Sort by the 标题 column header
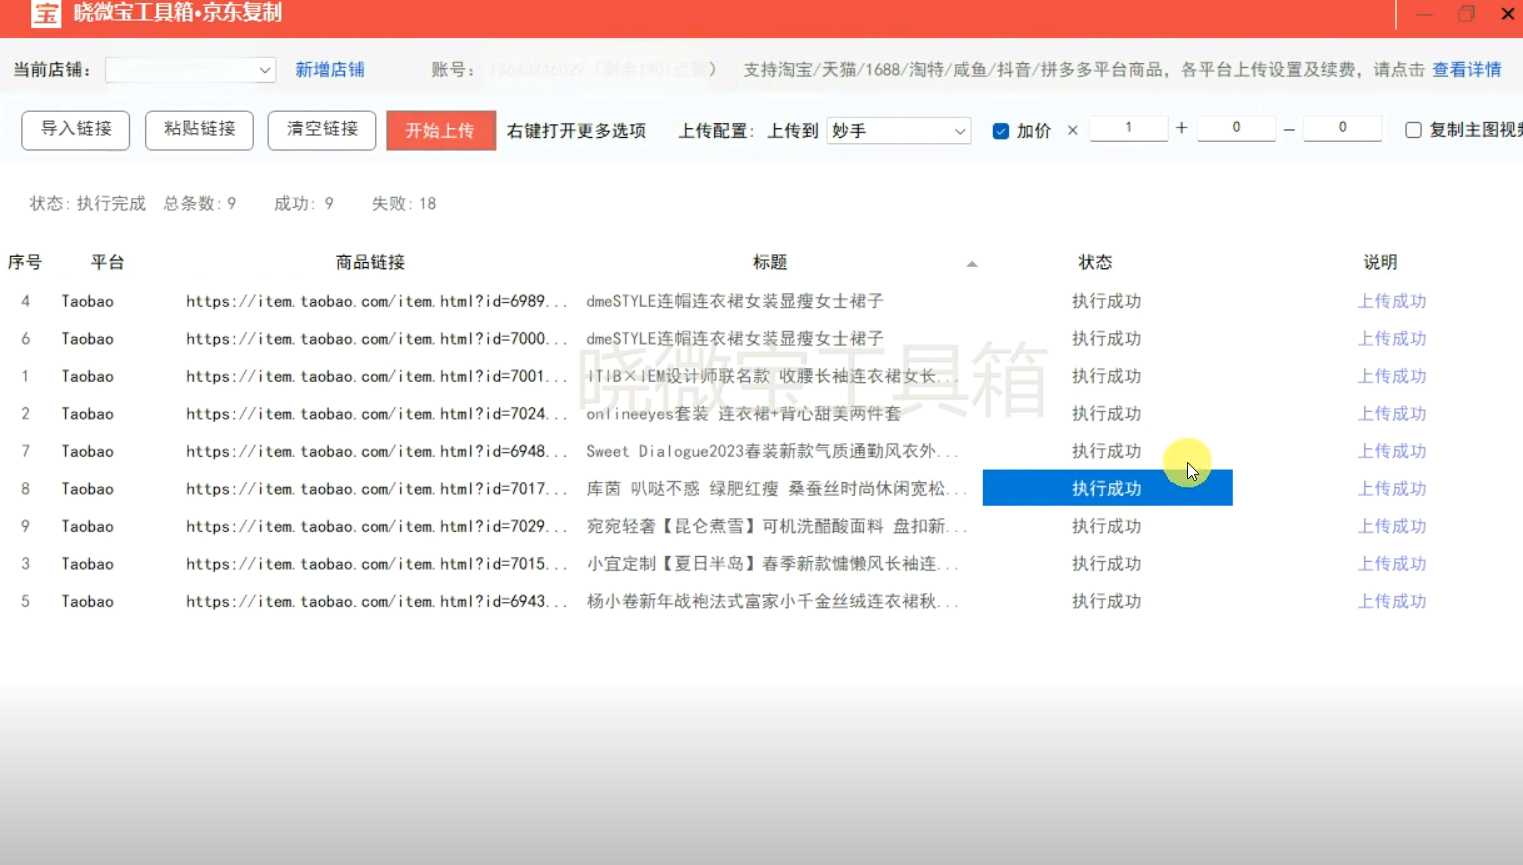Image resolution: width=1523 pixels, height=865 pixels. (x=770, y=262)
